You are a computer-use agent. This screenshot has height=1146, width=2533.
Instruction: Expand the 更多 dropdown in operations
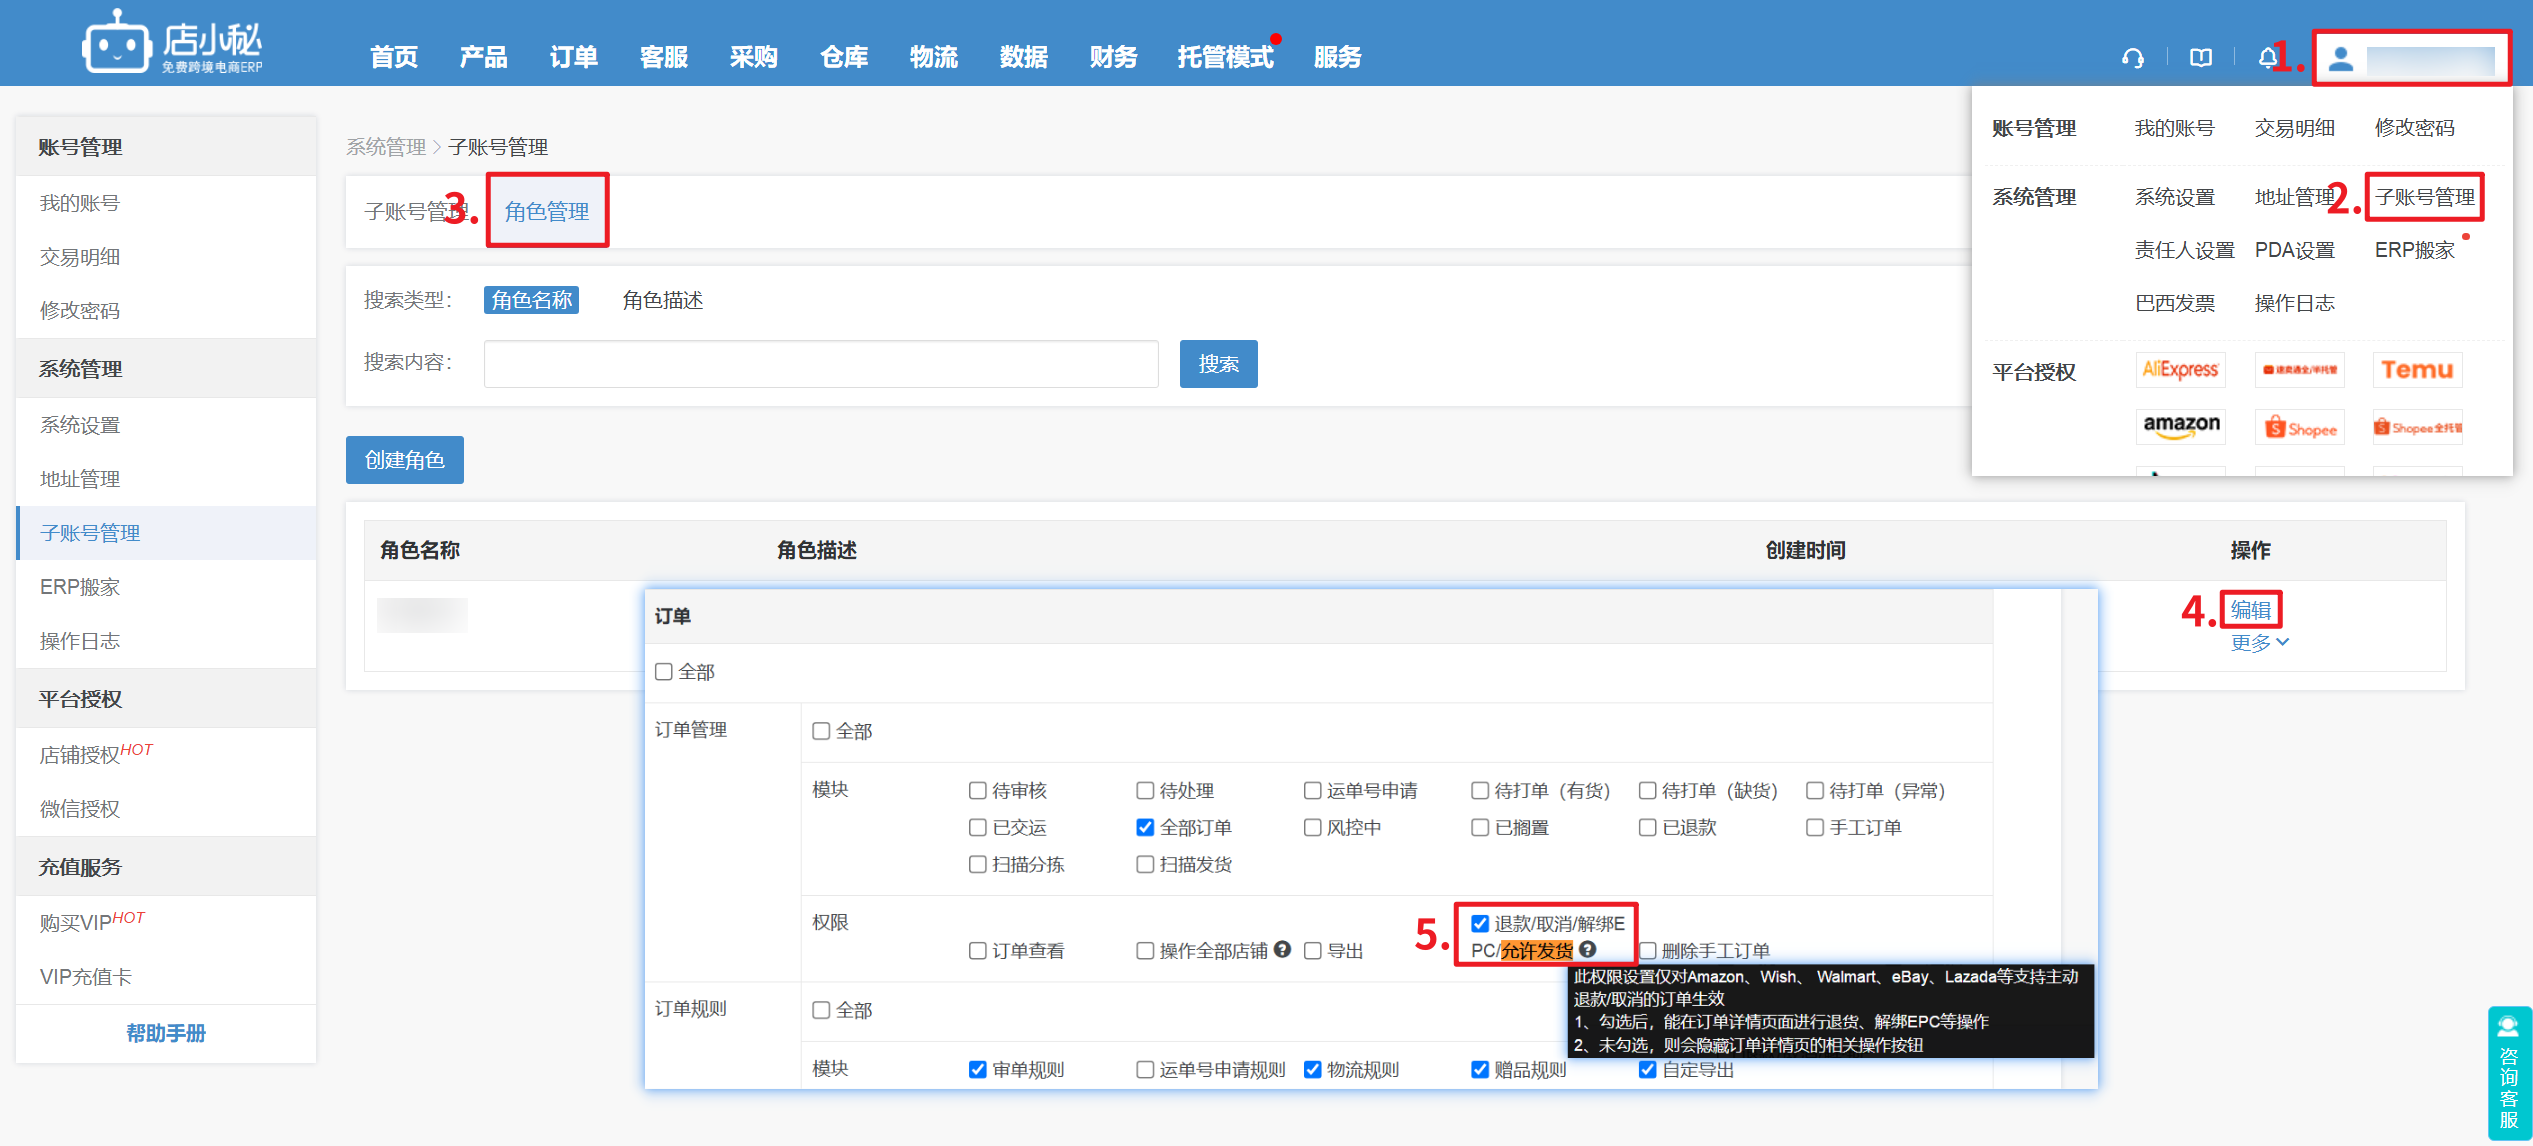pyautogui.click(x=2258, y=643)
